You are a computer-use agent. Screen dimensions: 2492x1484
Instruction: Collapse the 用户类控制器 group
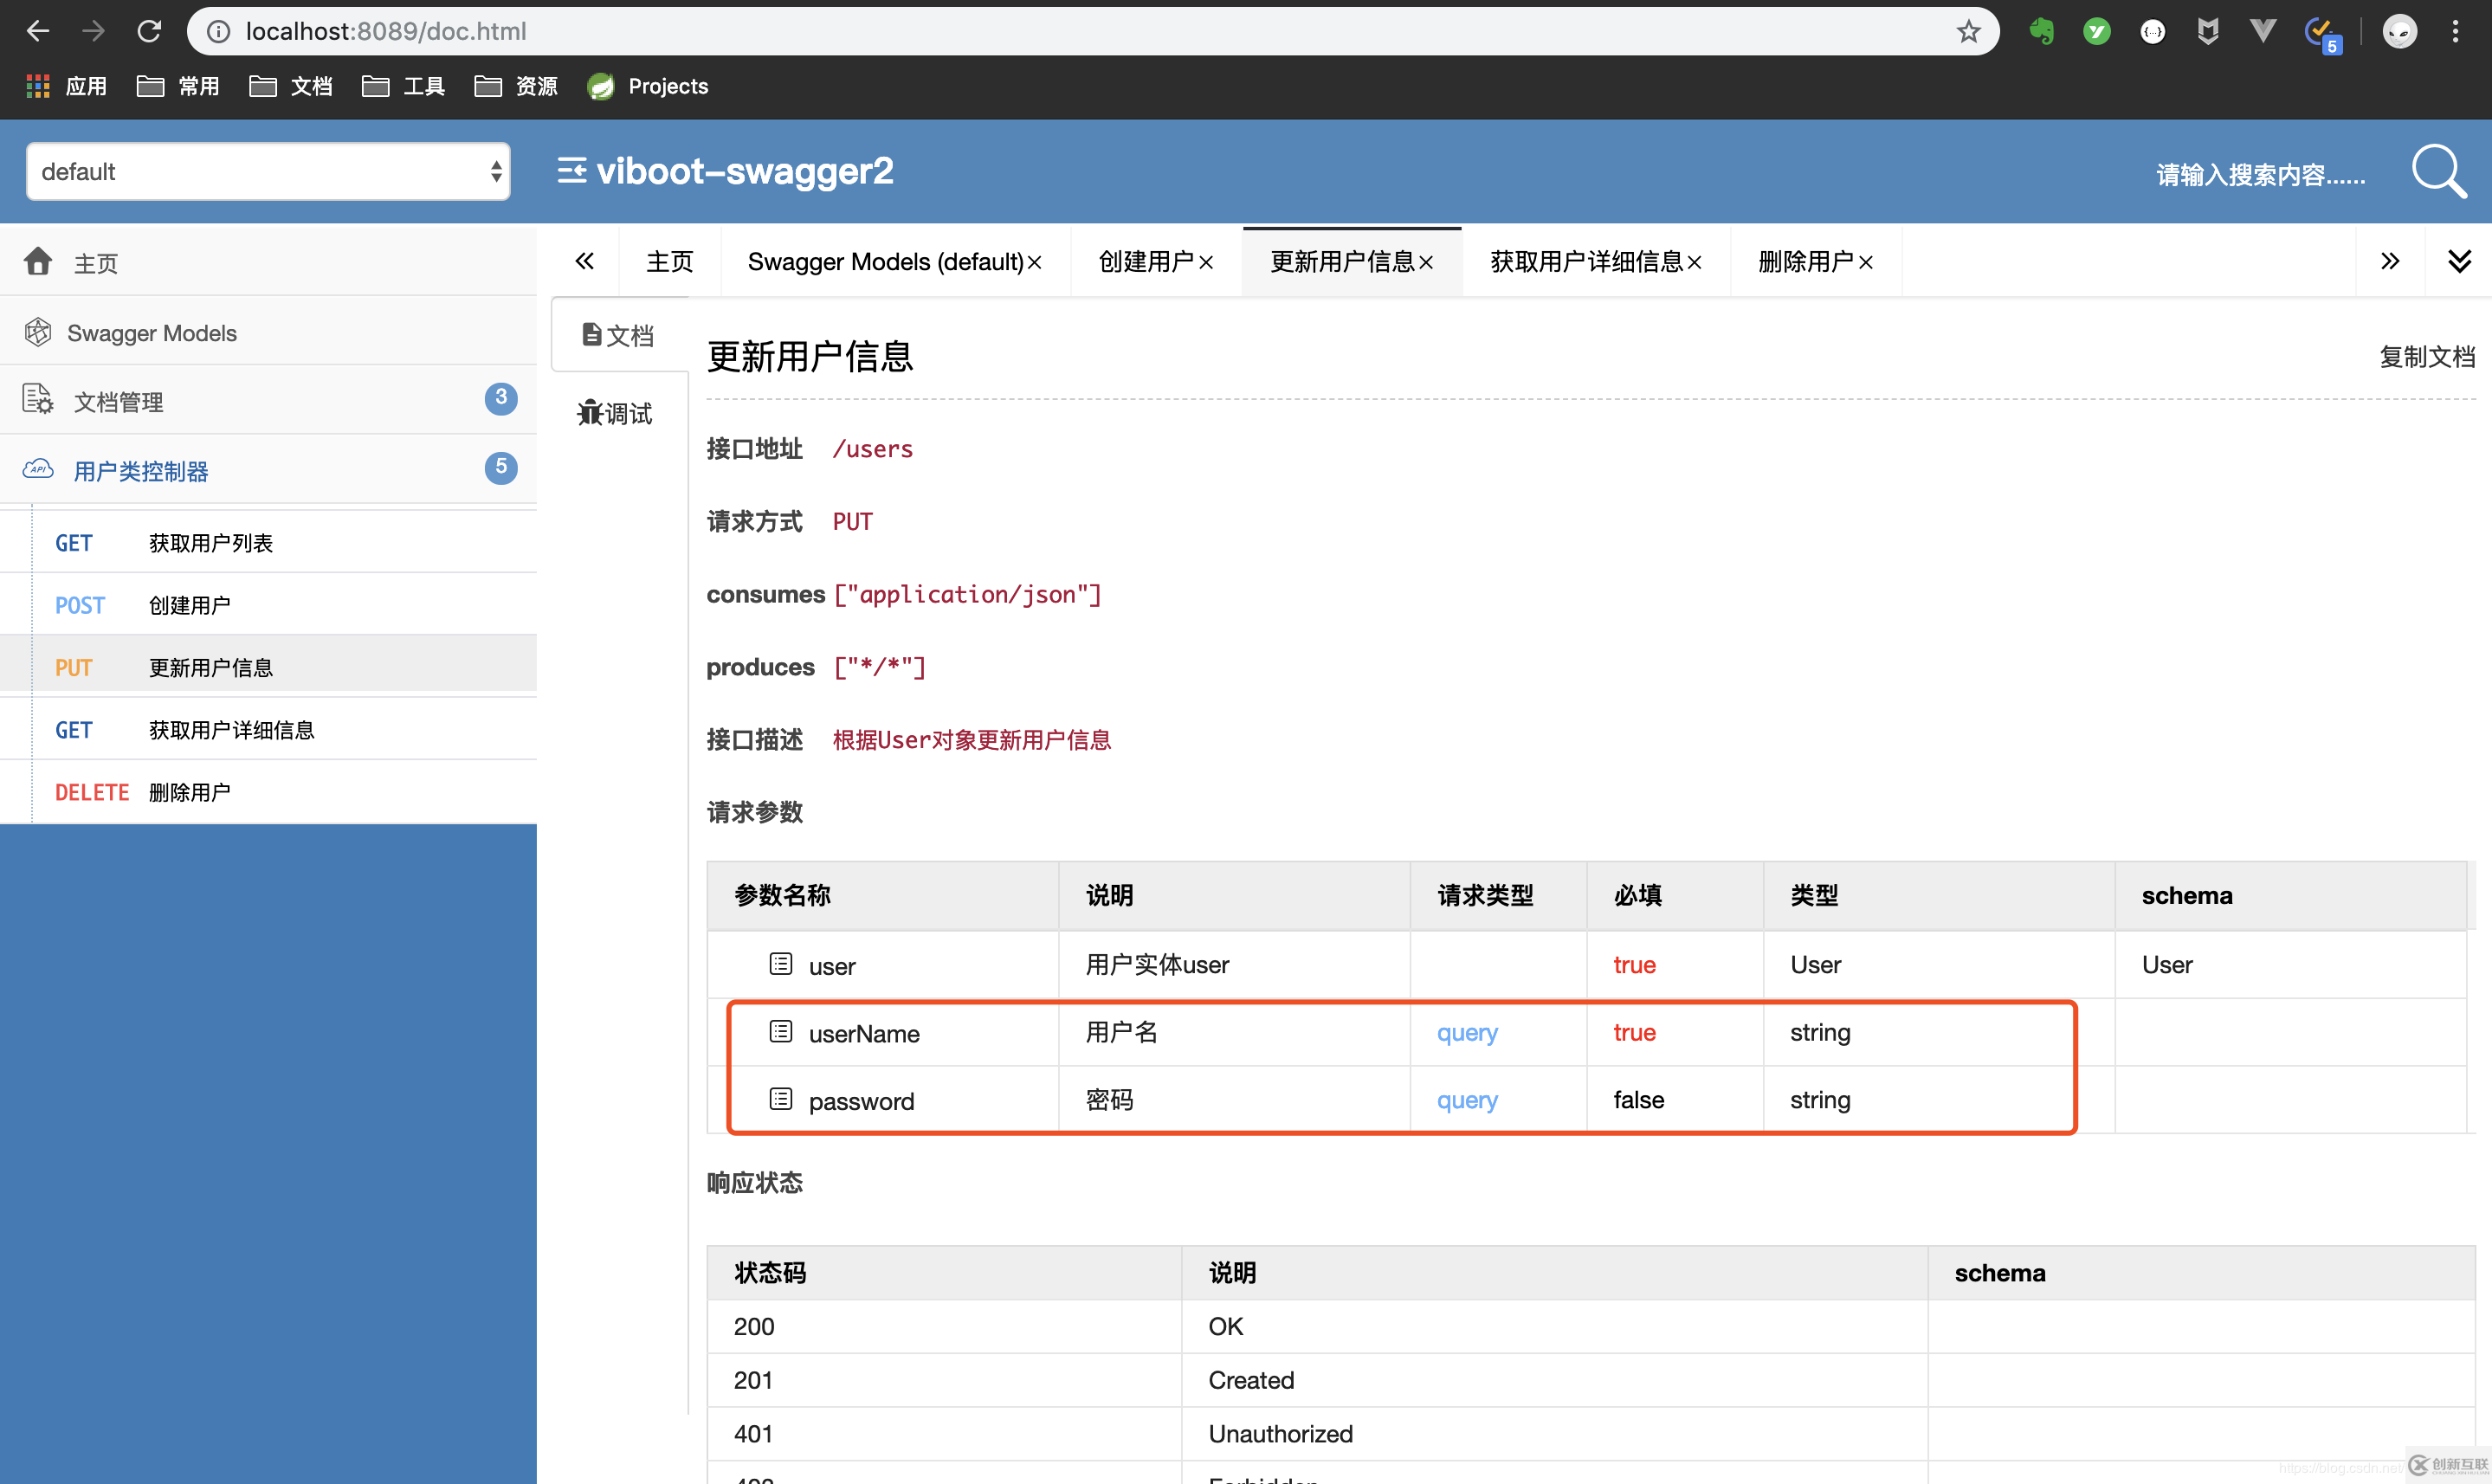[x=140, y=471]
